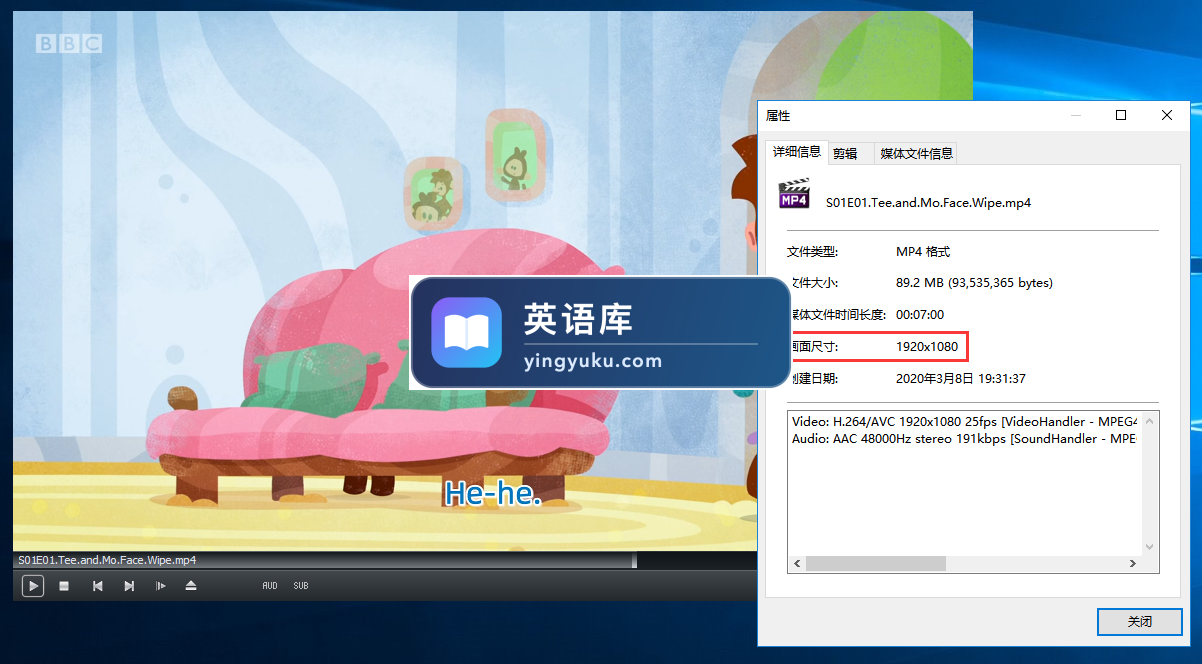The image size is (1202, 664).
Task: Stop video playback
Action: pyautogui.click(x=64, y=586)
